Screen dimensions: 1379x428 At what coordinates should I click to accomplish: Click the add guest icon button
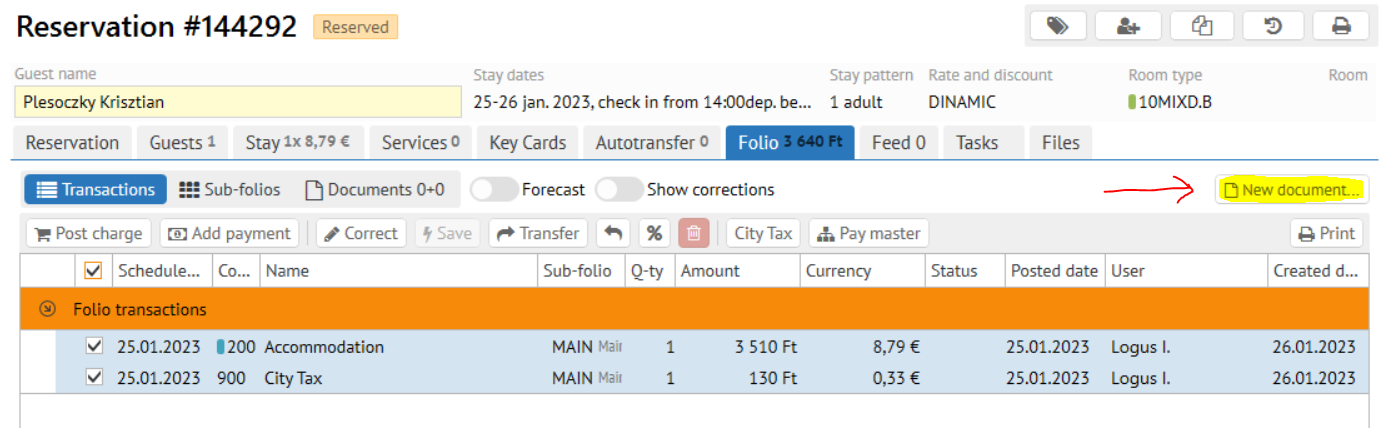pyautogui.click(x=1128, y=26)
